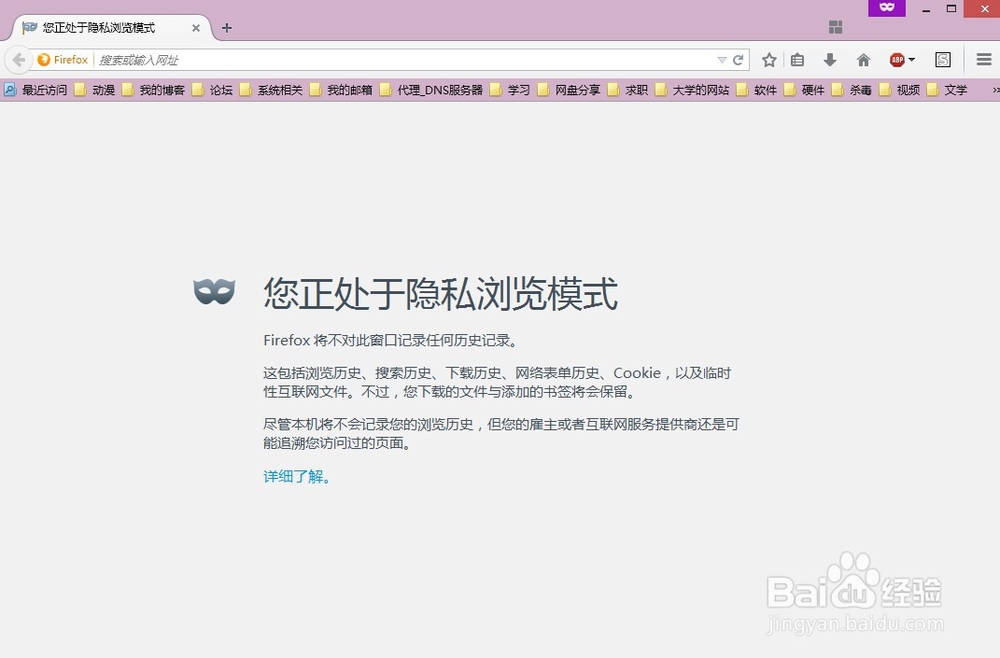This screenshot has height=658, width=1000.
Task: Click the text Firefox 将不对此窗口记录任何历史记录
Action: [x=390, y=340]
